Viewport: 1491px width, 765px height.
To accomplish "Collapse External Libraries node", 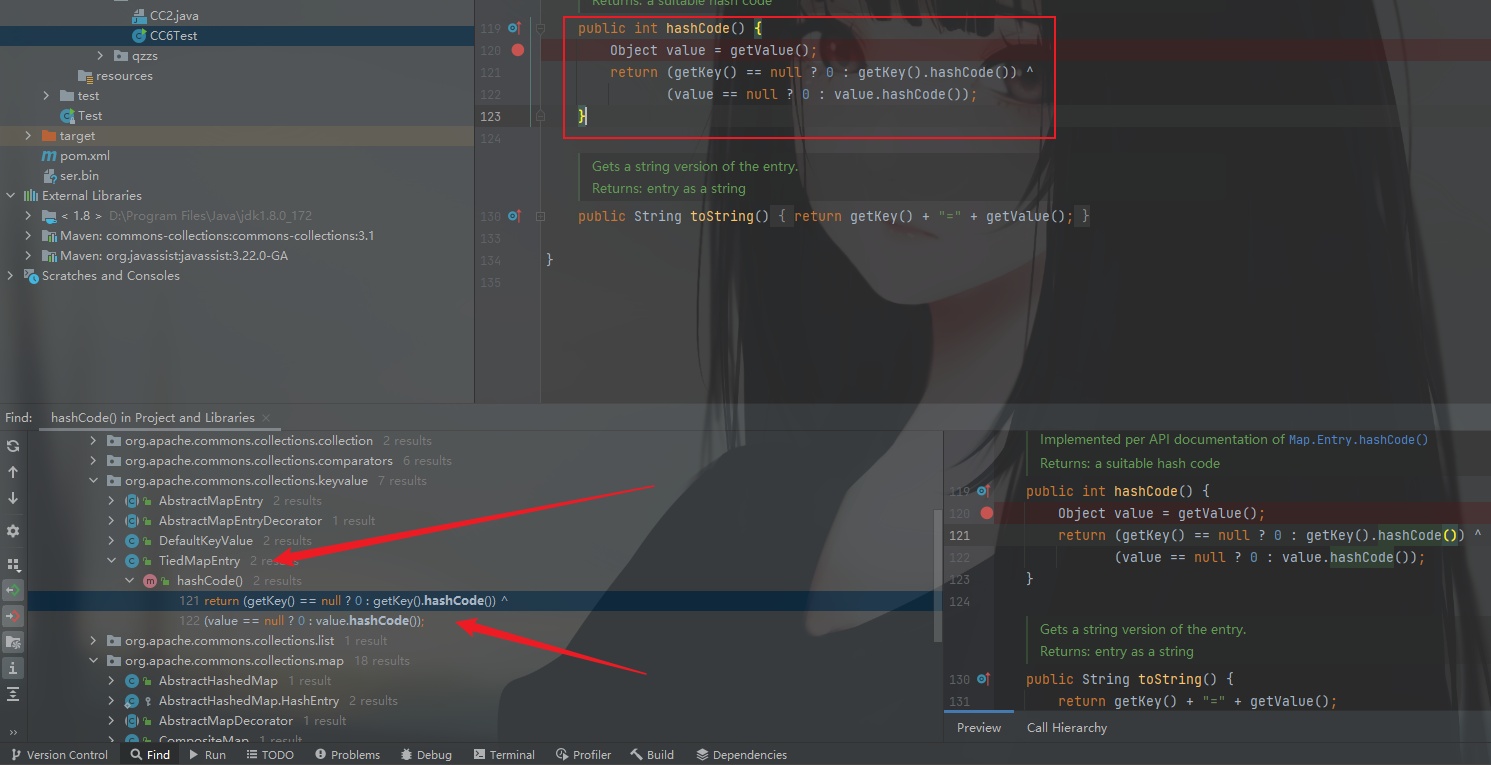I will click(11, 196).
